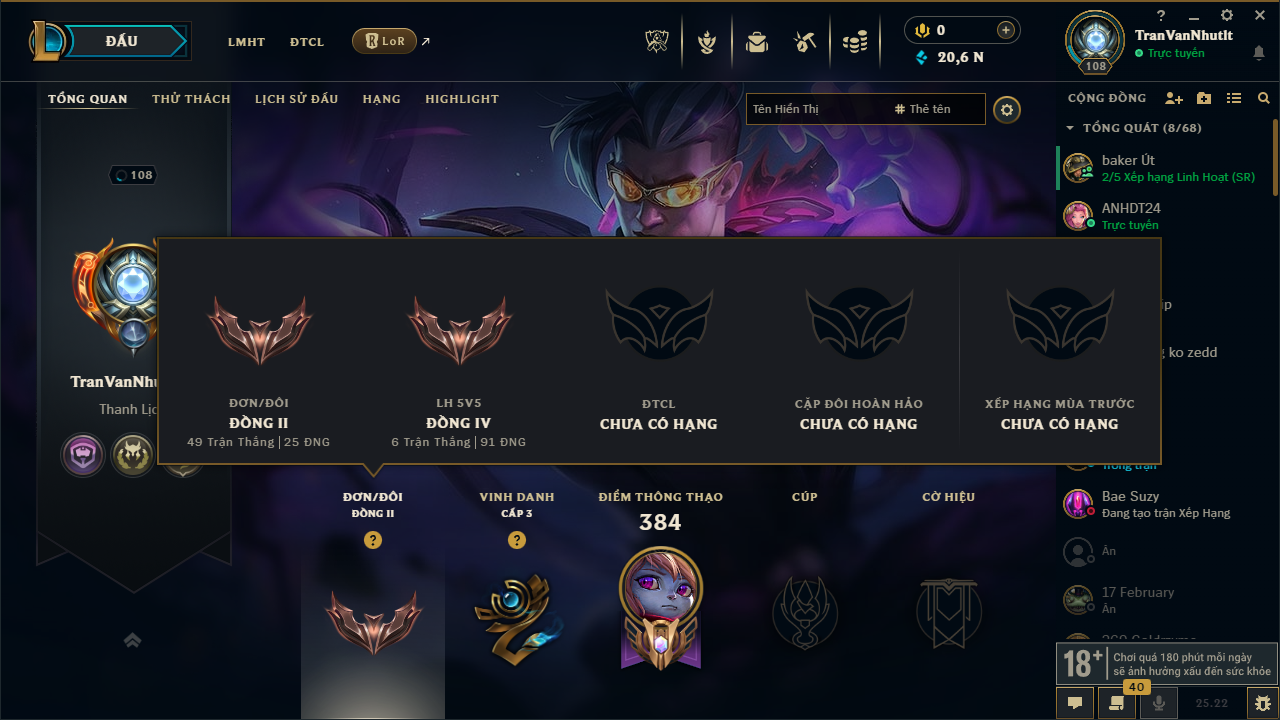
Task: Open the Clash trophy icon in top bar
Action: tap(657, 42)
